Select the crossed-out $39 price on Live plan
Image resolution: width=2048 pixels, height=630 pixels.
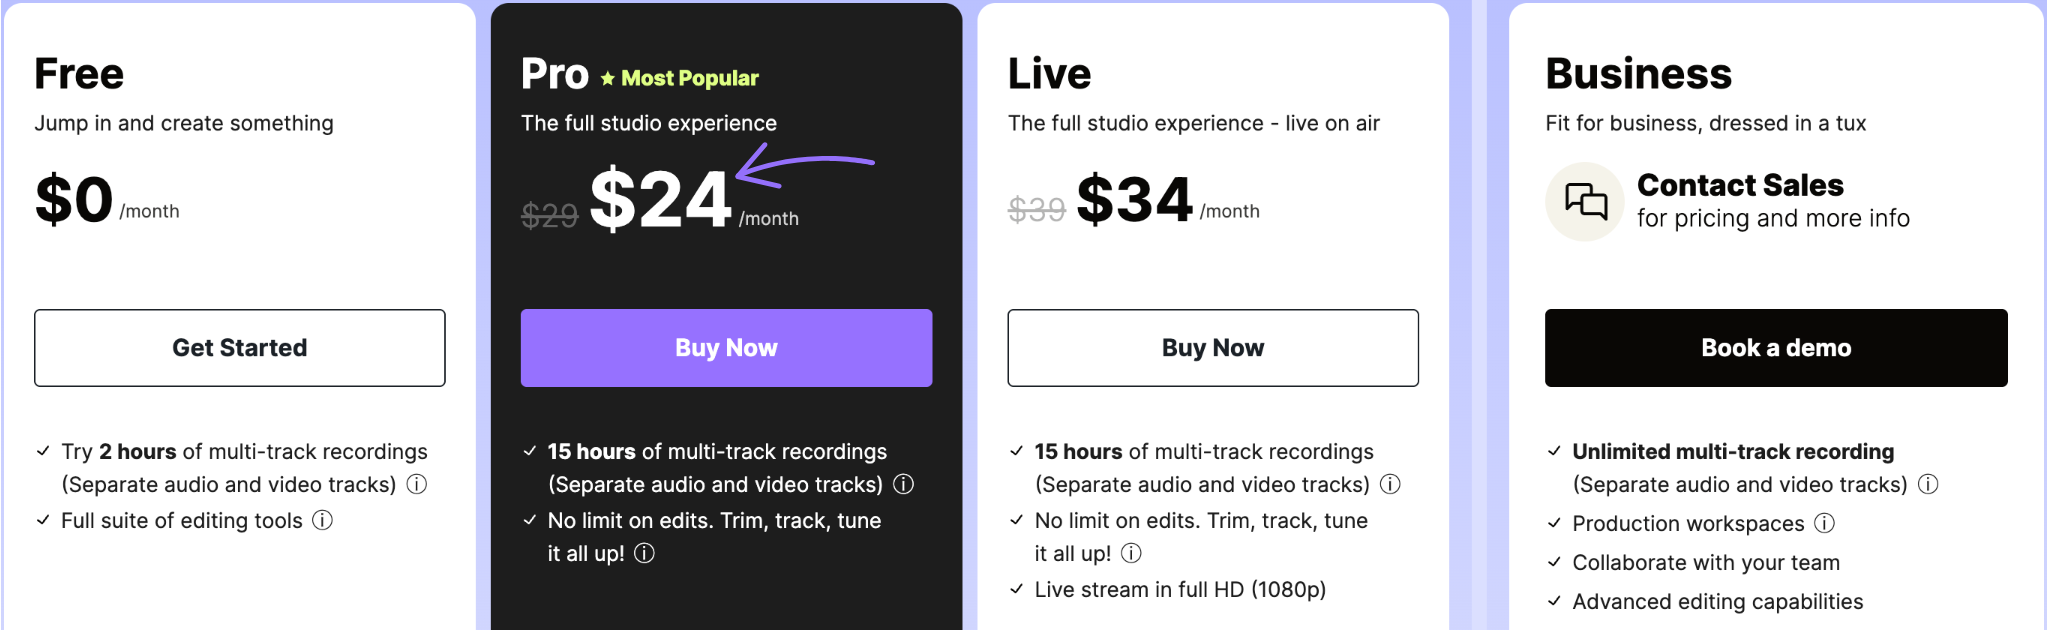[x=1036, y=210]
